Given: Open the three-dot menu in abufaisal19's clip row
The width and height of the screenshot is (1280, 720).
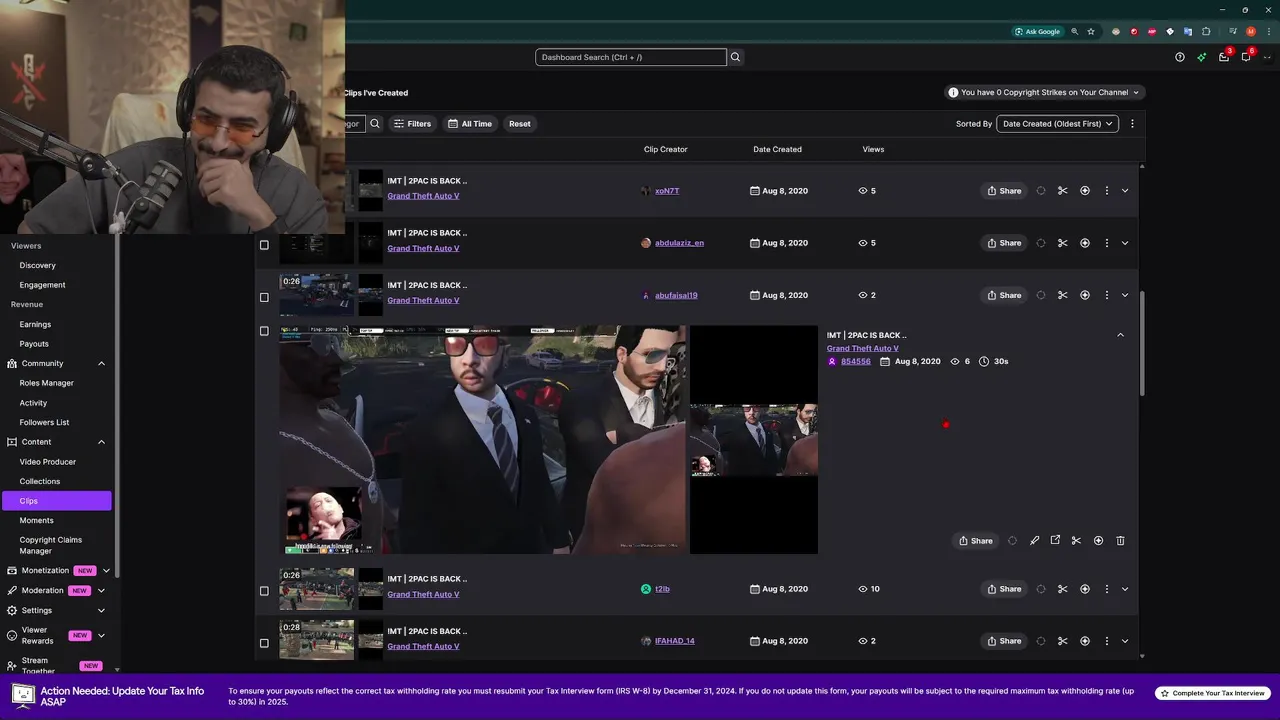Looking at the screenshot, I should (1106, 295).
